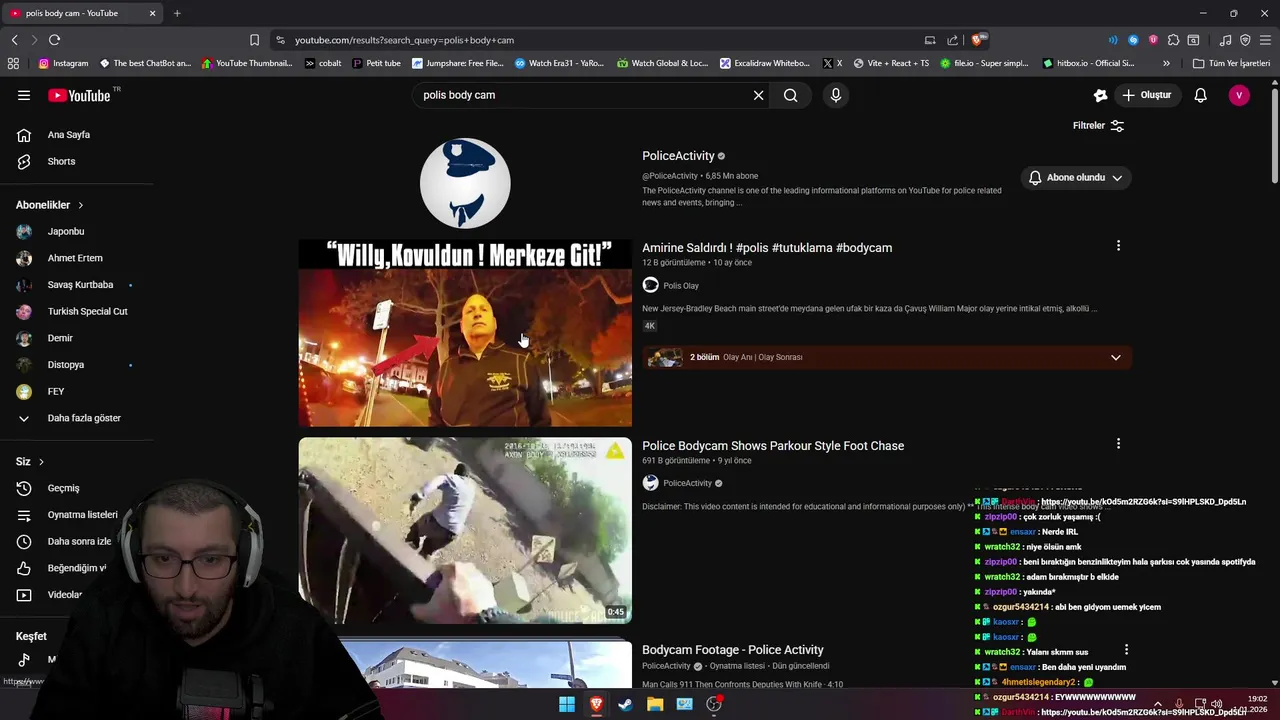This screenshot has width=1280, height=720.
Task: Open a new browser tab with plus
Action: click(x=177, y=13)
